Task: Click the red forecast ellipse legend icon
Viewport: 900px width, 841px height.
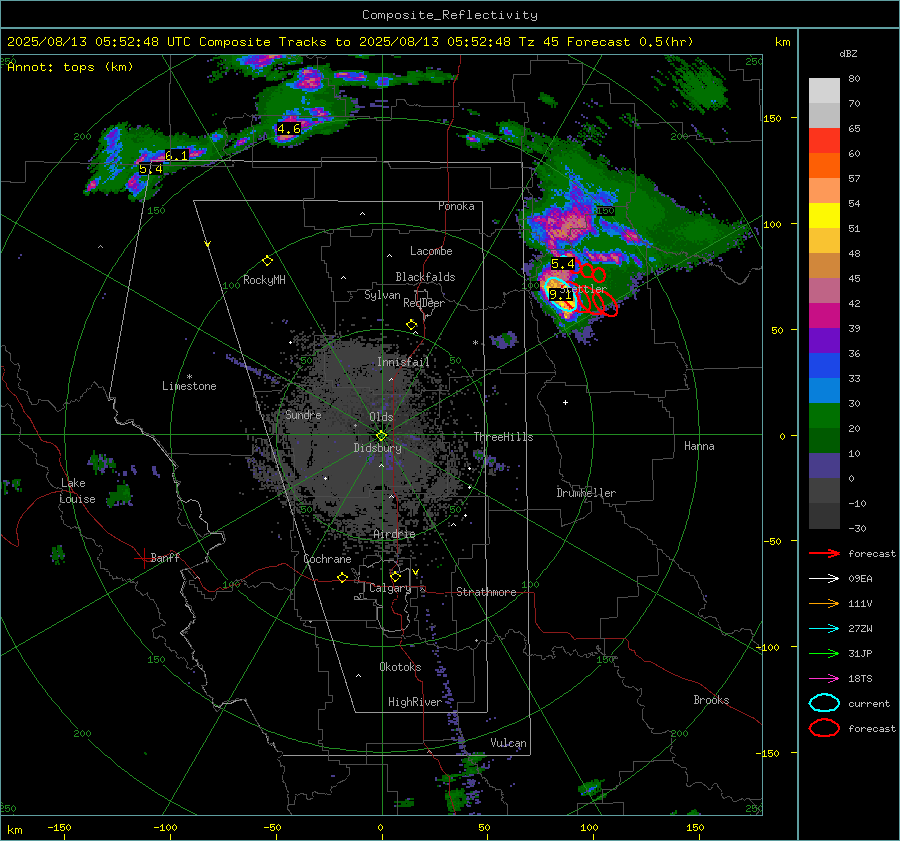Action: pos(824,728)
